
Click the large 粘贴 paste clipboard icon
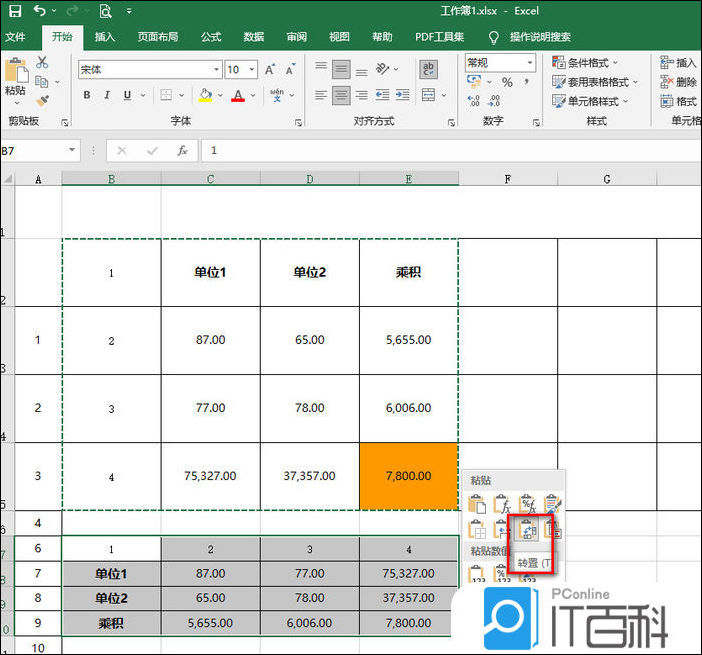[x=16, y=70]
